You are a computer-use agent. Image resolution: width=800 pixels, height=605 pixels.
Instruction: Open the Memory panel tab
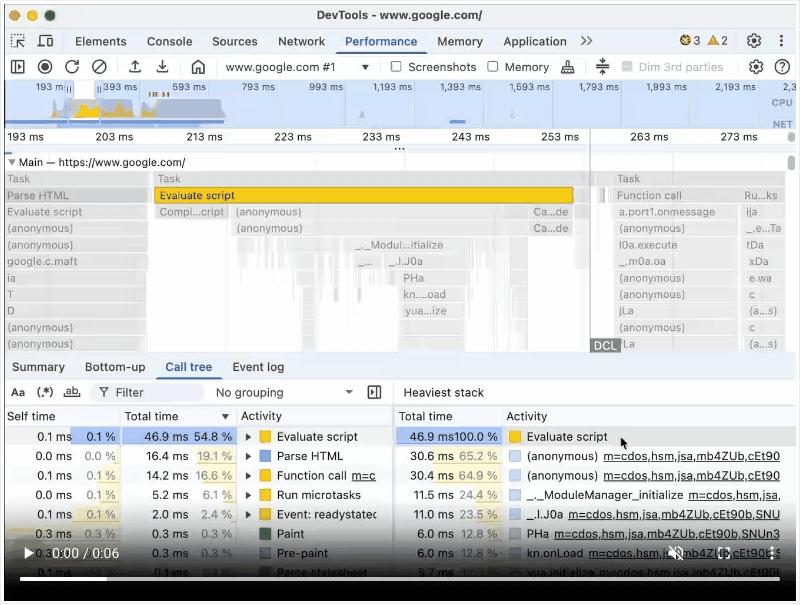click(x=459, y=42)
